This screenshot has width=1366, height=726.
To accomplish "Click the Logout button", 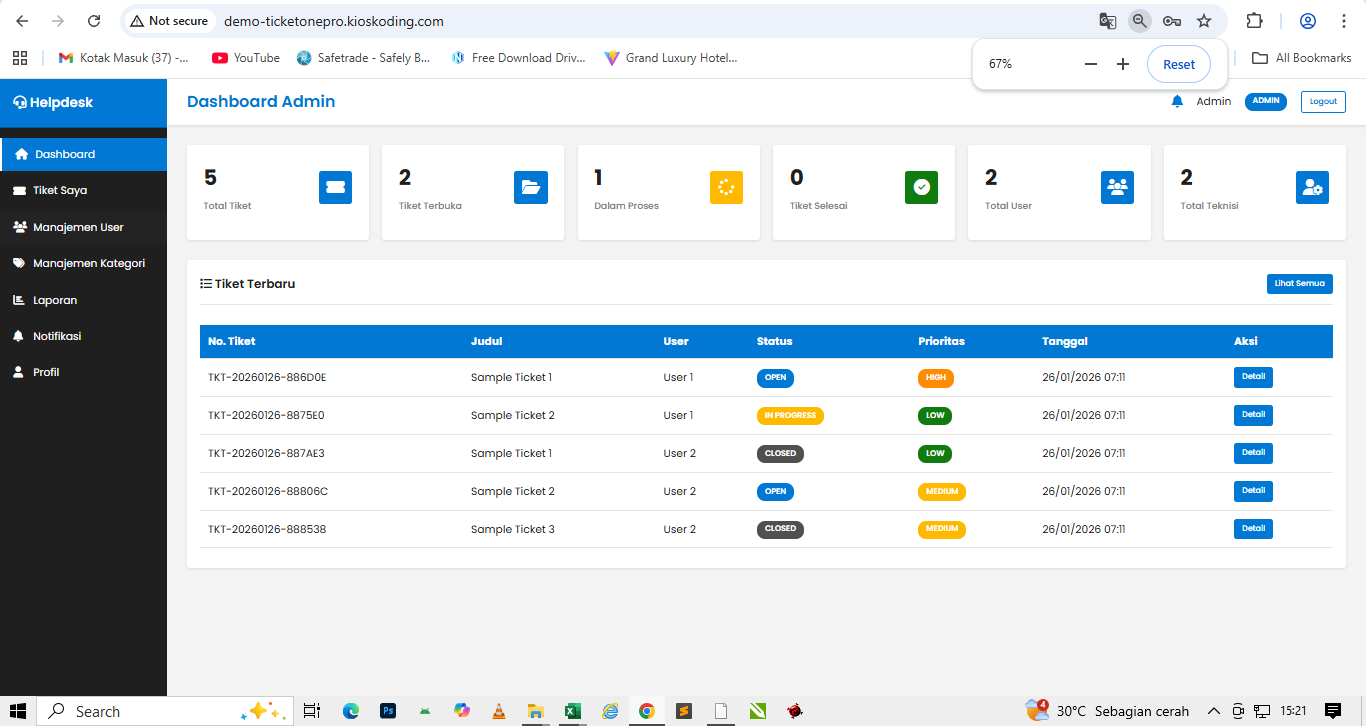I will 1322,101.
